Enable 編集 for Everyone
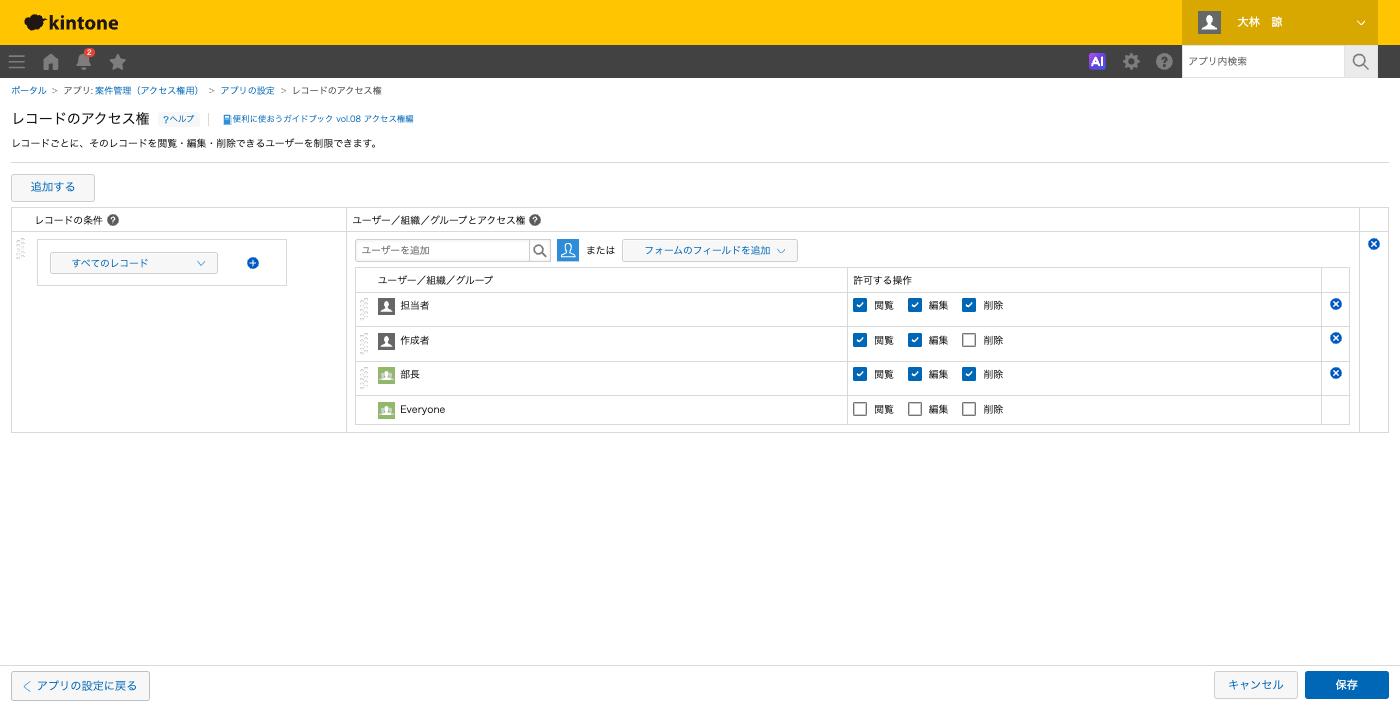The width and height of the screenshot is (1400, 707). click(x=915, y=409)
